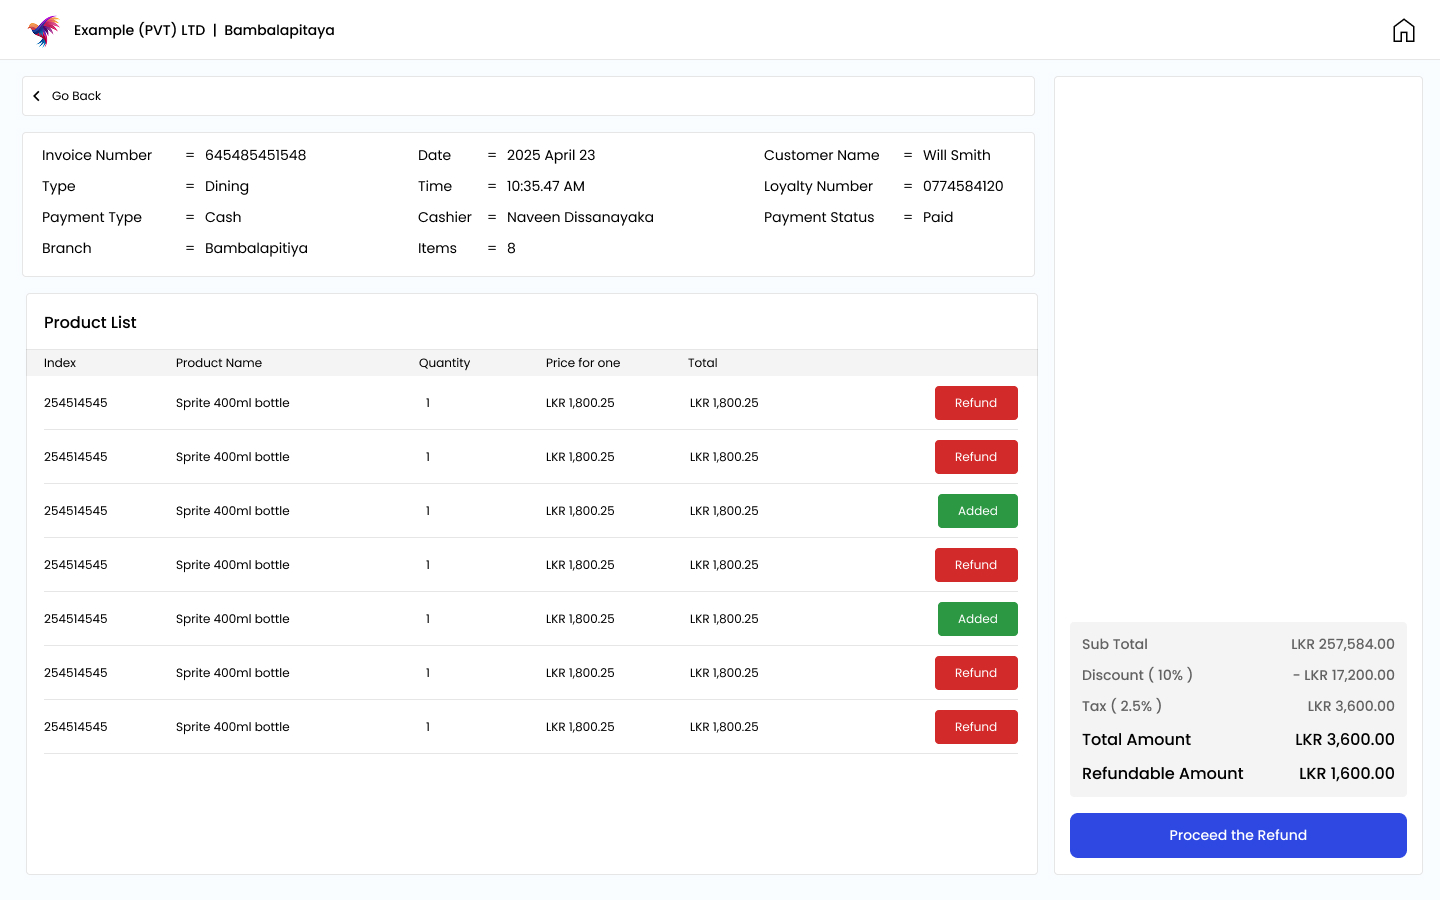The height and width of the screenshot is (900, 1440).
Task: Click the back chevron arrow
Action: [37, 96]
